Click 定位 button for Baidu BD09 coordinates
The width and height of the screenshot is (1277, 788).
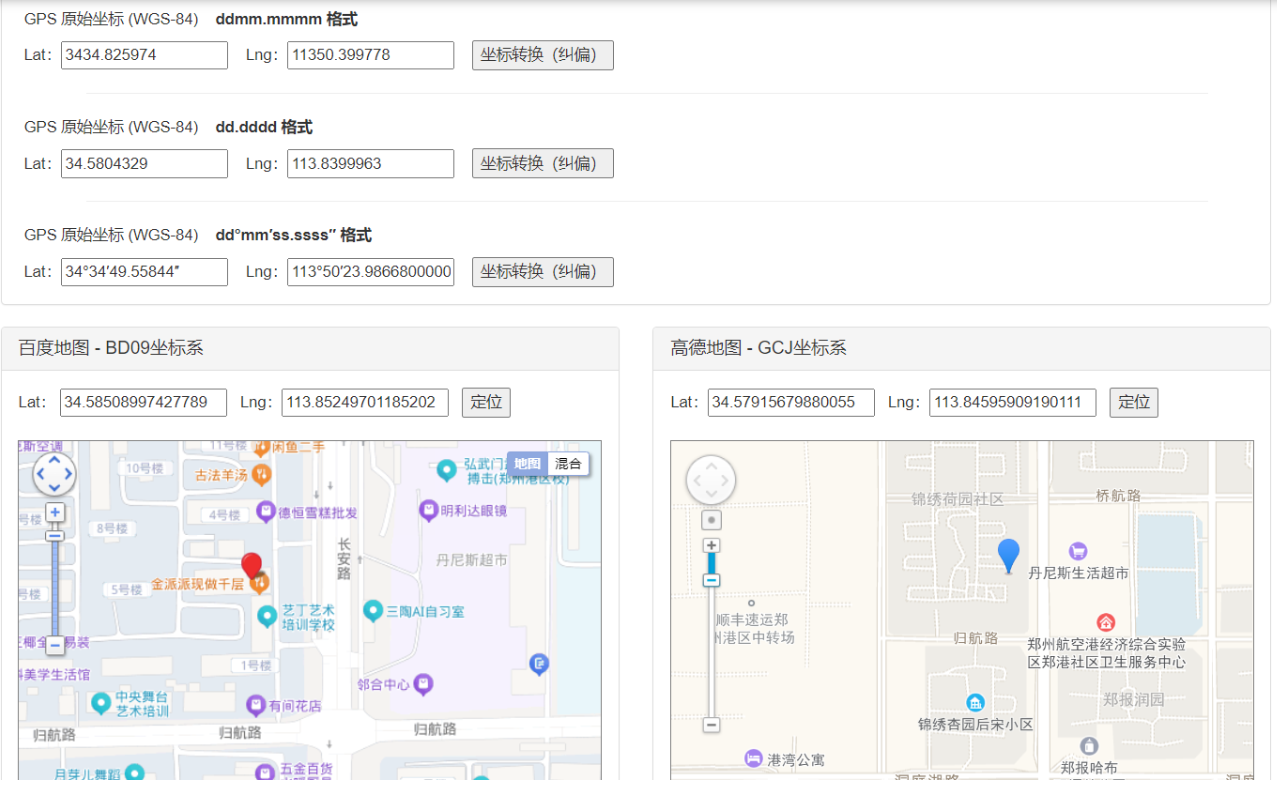click(486, 402)
